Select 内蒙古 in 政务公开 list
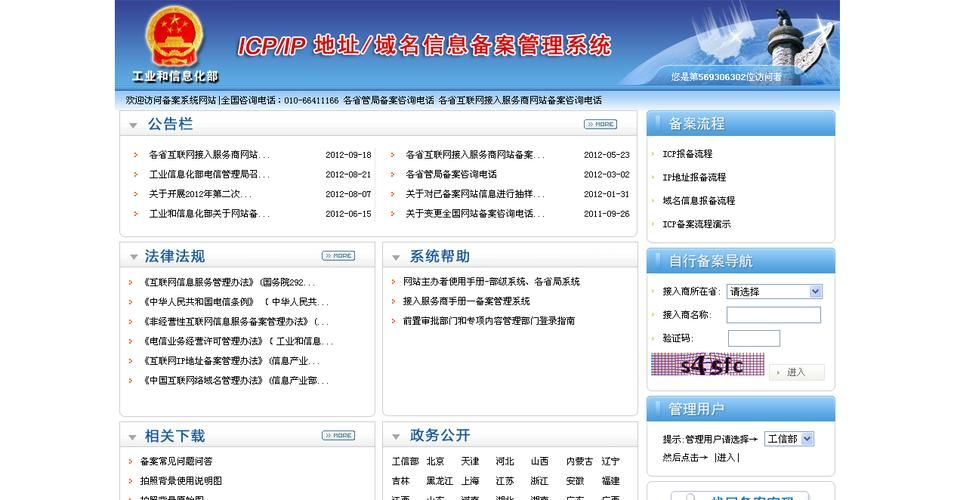 pos(579,461)
